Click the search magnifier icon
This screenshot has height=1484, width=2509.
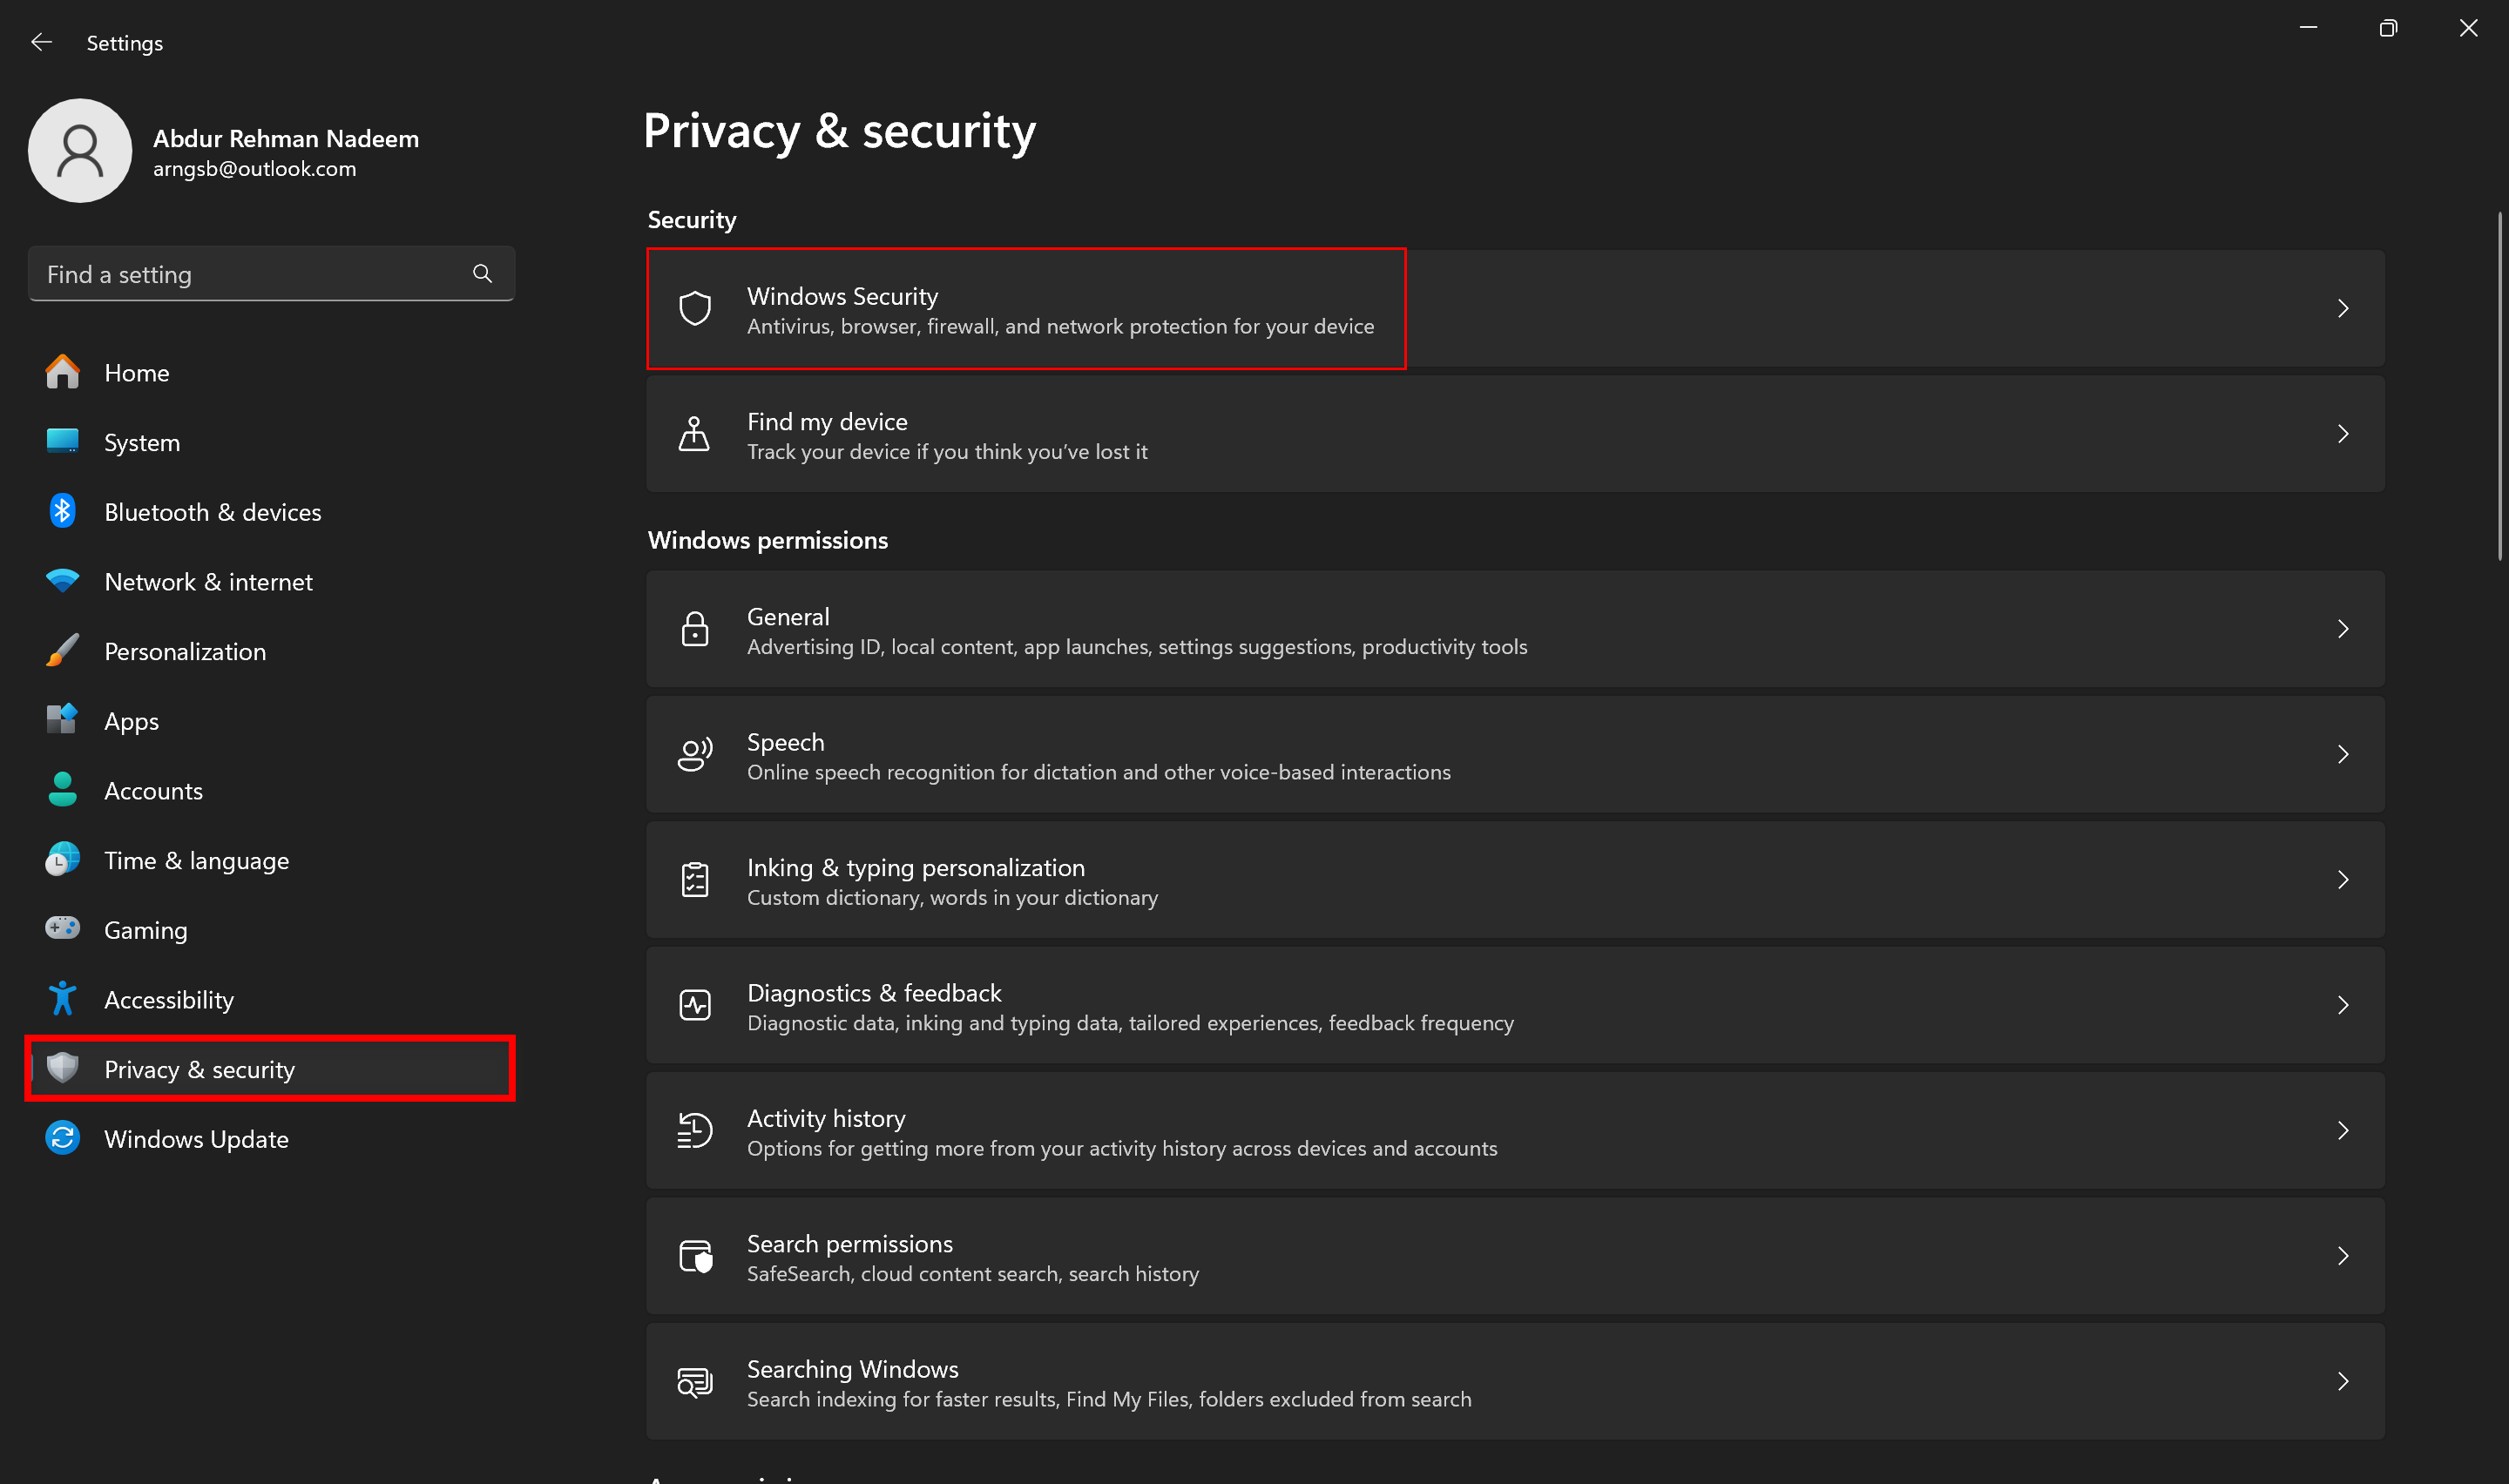pos(482,273)
